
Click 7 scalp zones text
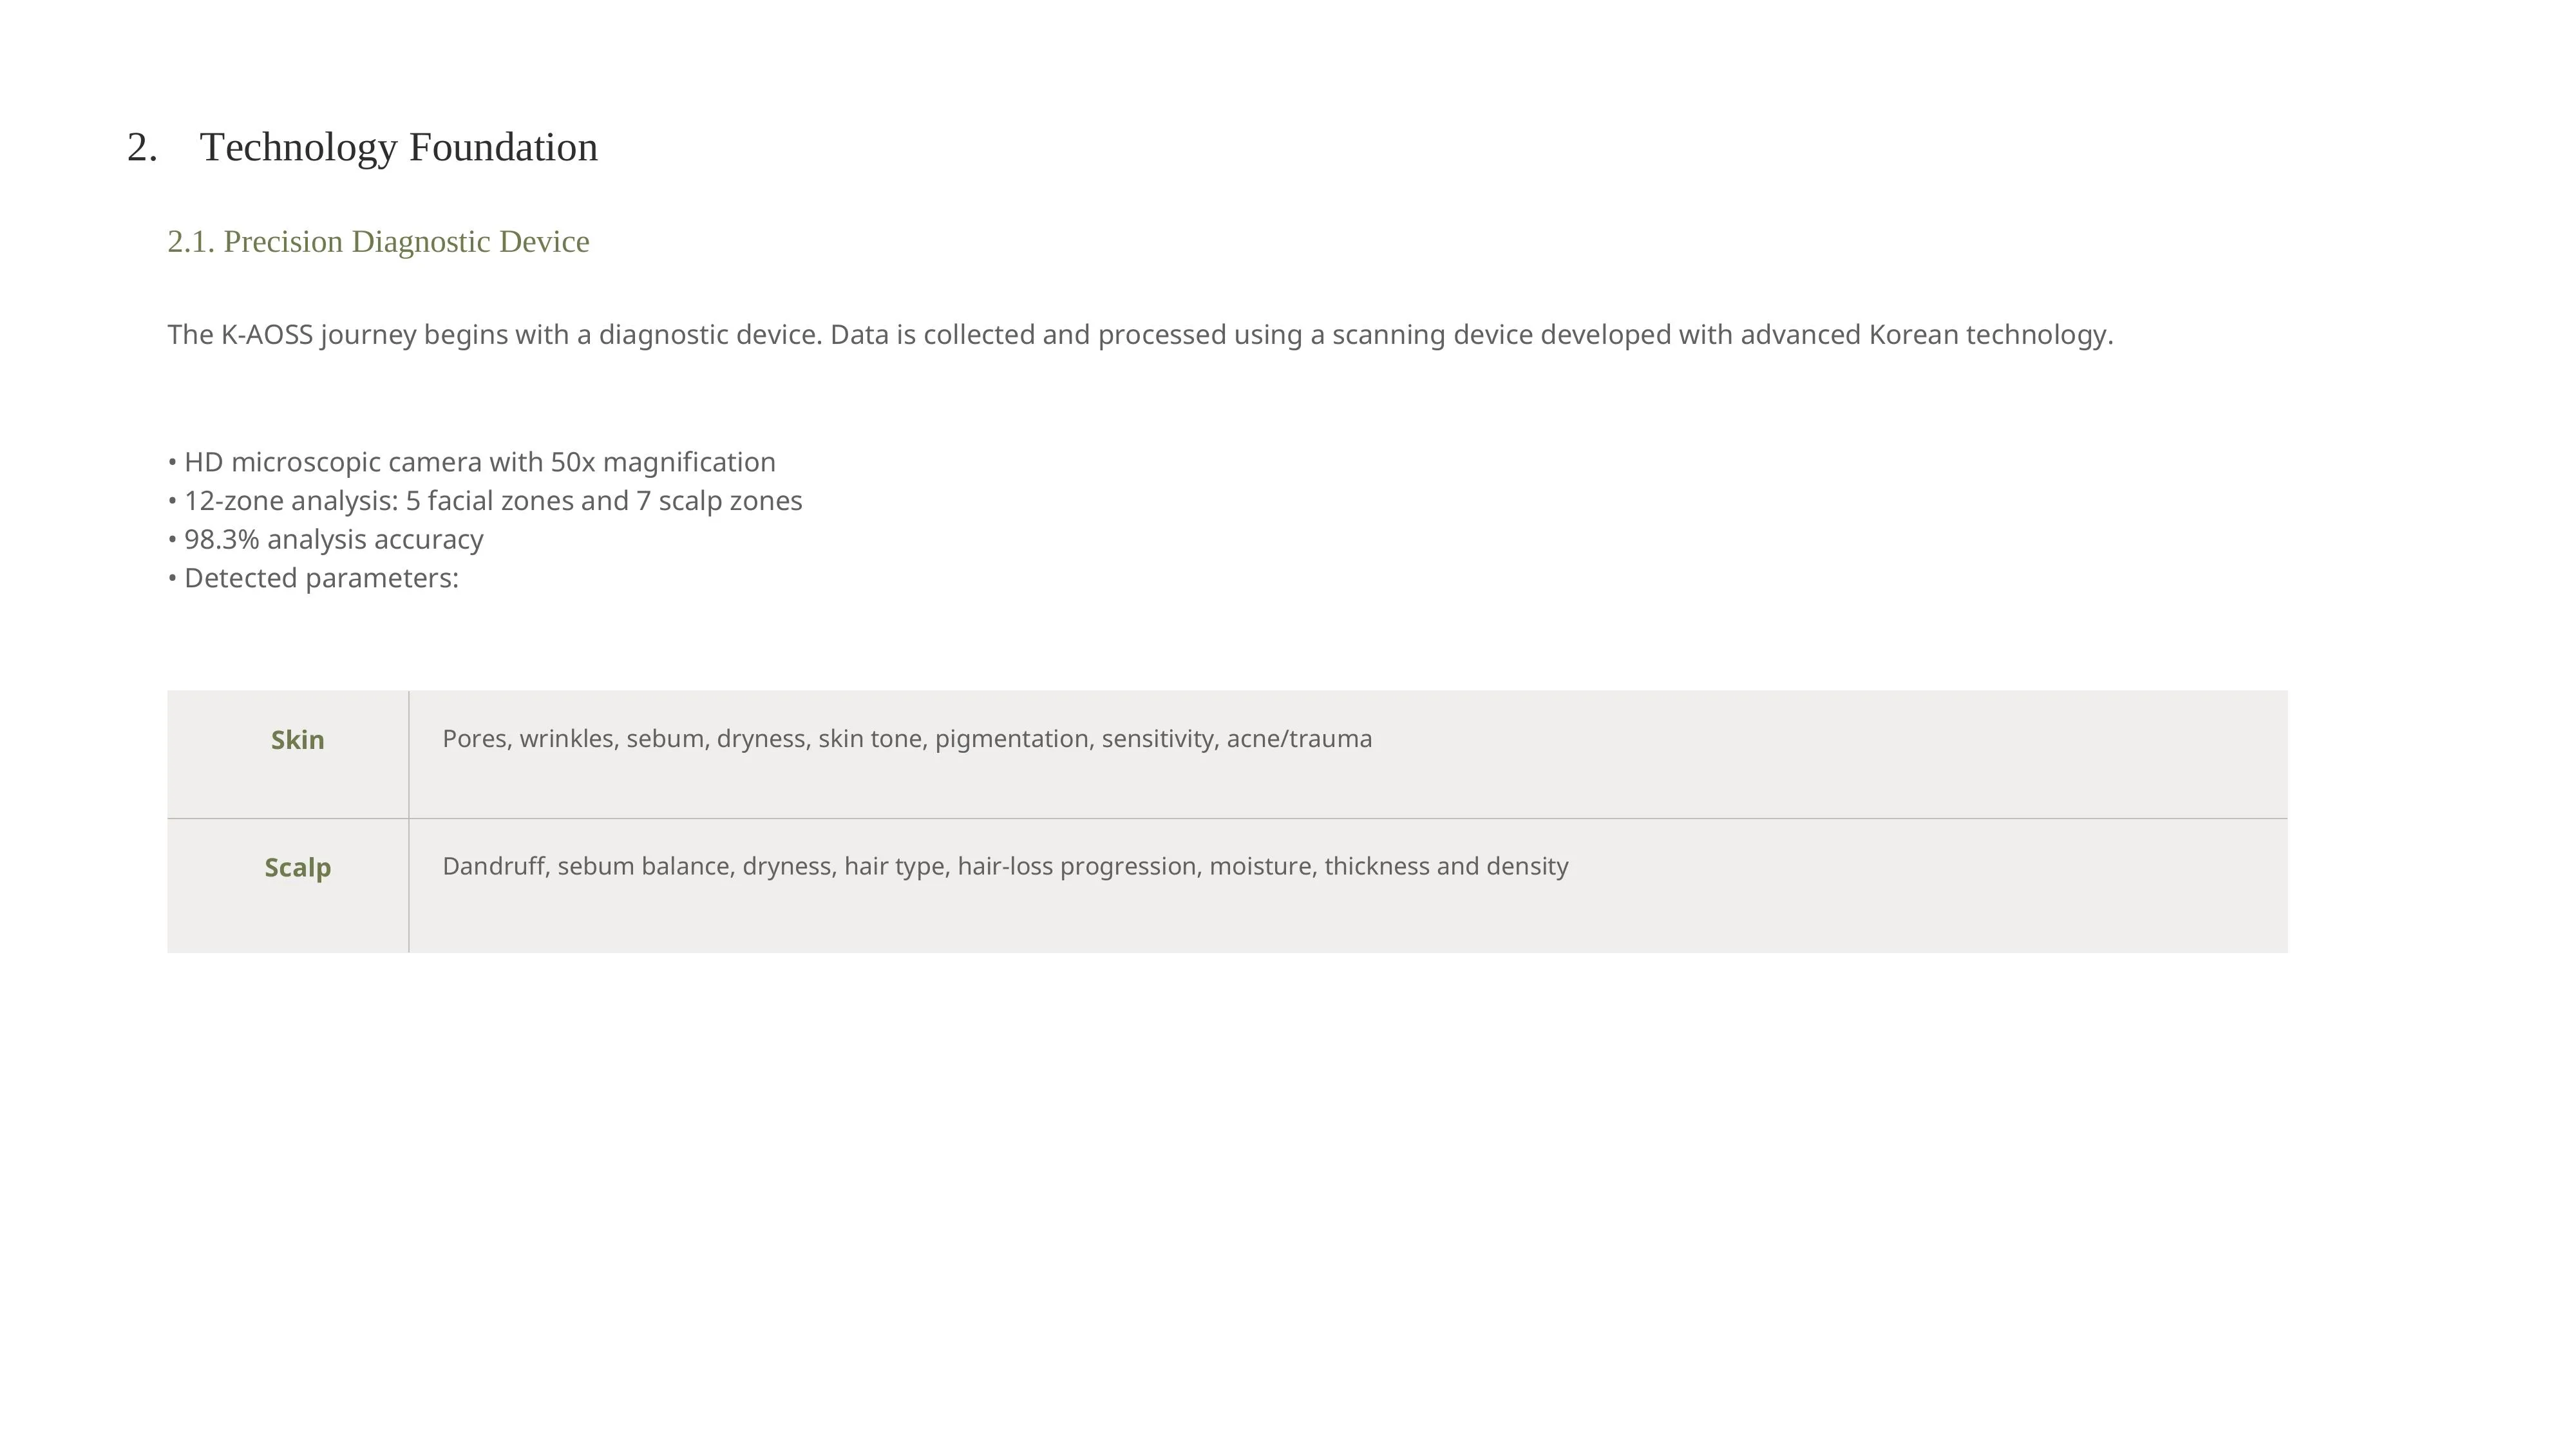pyautogui.click(x=719, y=501)
